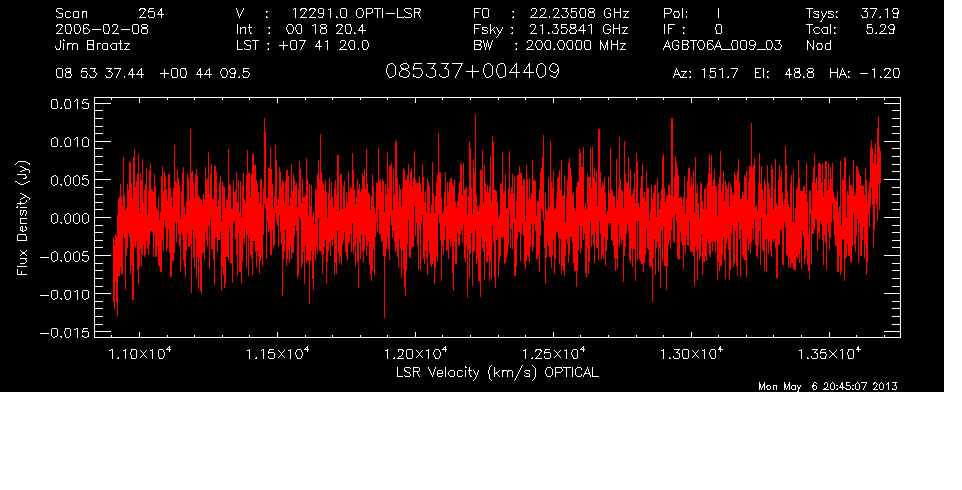Click the scan number 254
Image resolution: width=962 pixels, height=490 pixels.
[151, 13]
